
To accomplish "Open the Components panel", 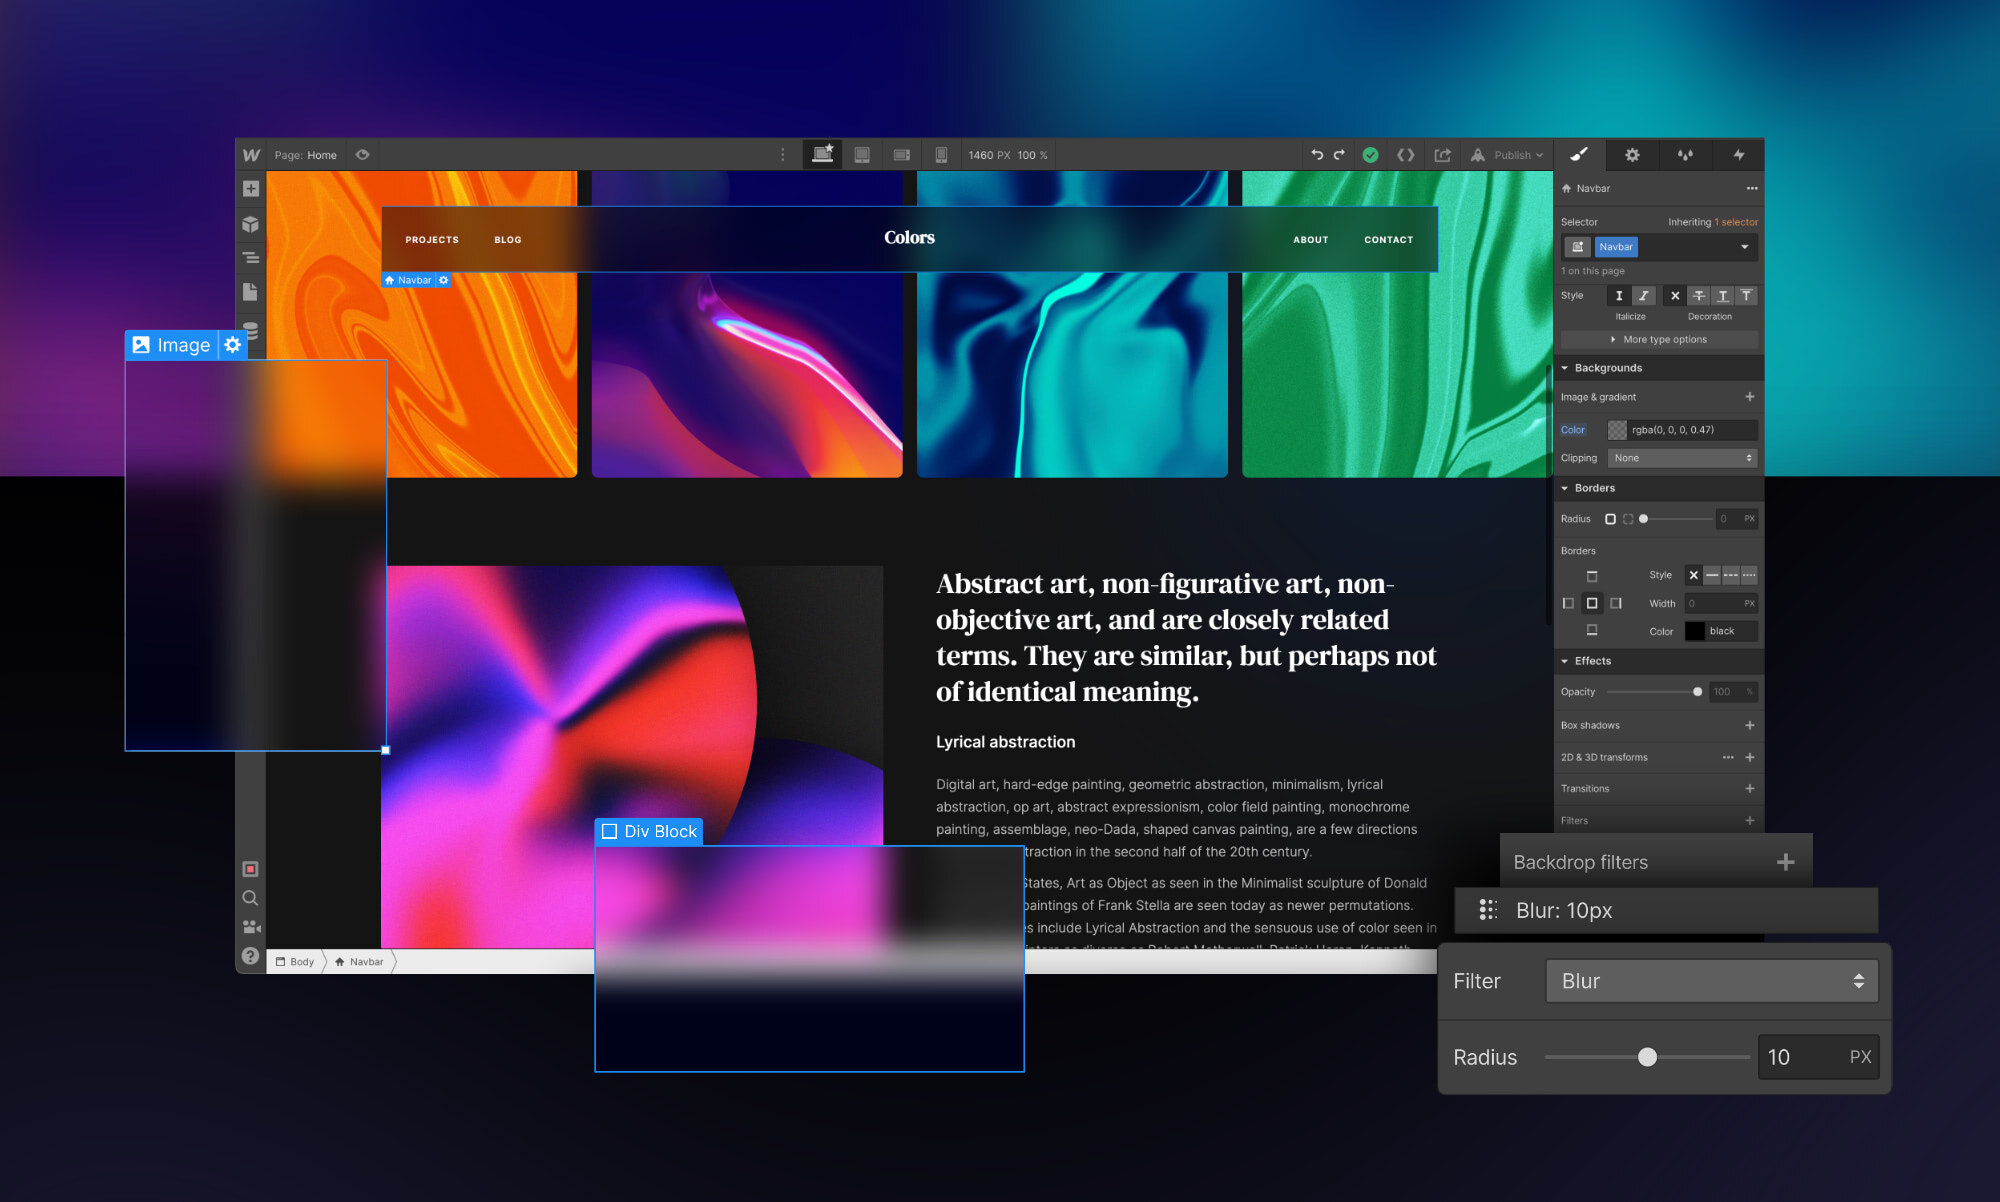I will tap(251, 224).
